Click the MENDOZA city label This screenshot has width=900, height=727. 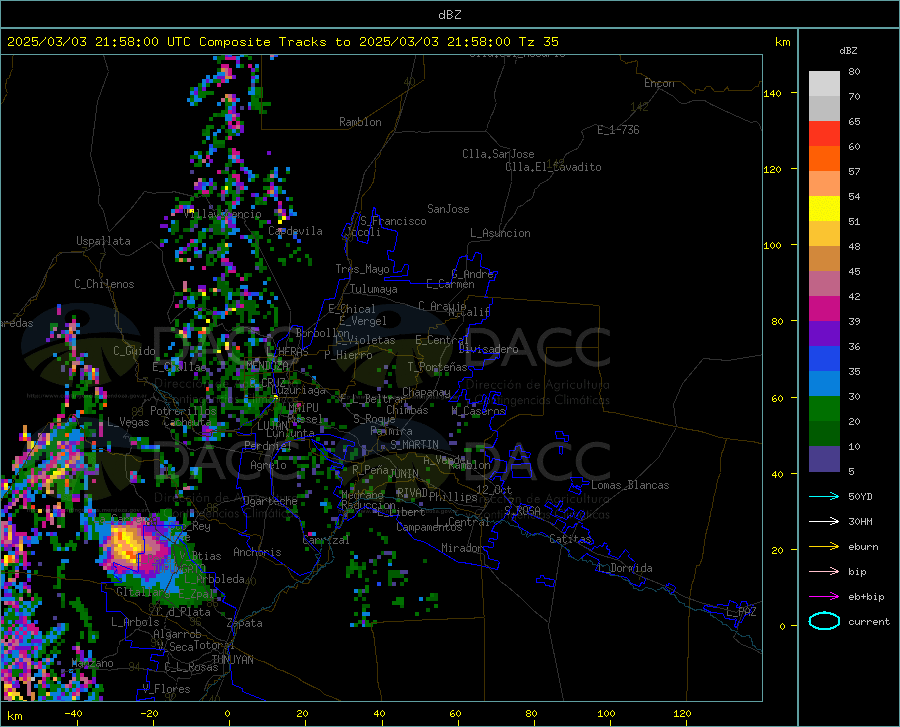pyautogui.click(x=267, y=365)
